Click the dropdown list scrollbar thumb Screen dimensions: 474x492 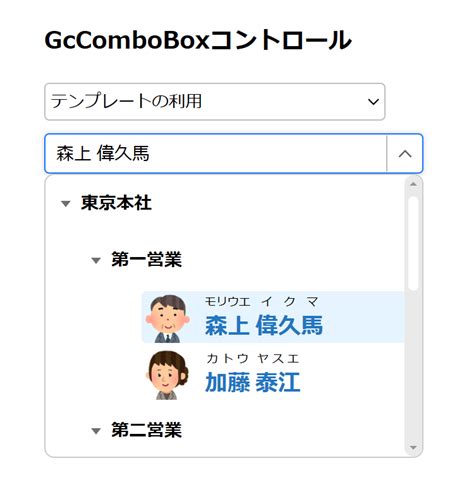point(413,243)
